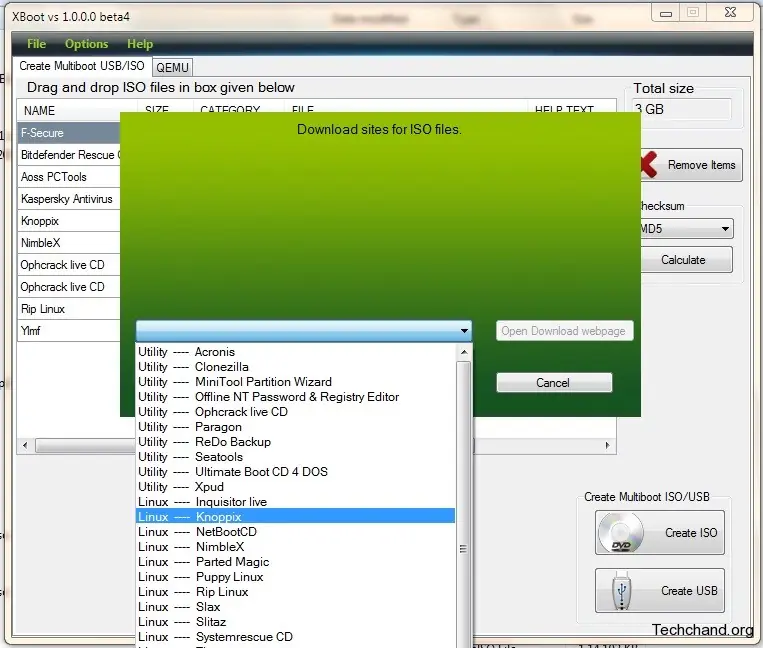Select Utility ---- Ophcrack live CD option
The width and height of the screenshot is (763, 648).
tap(295, 412)
